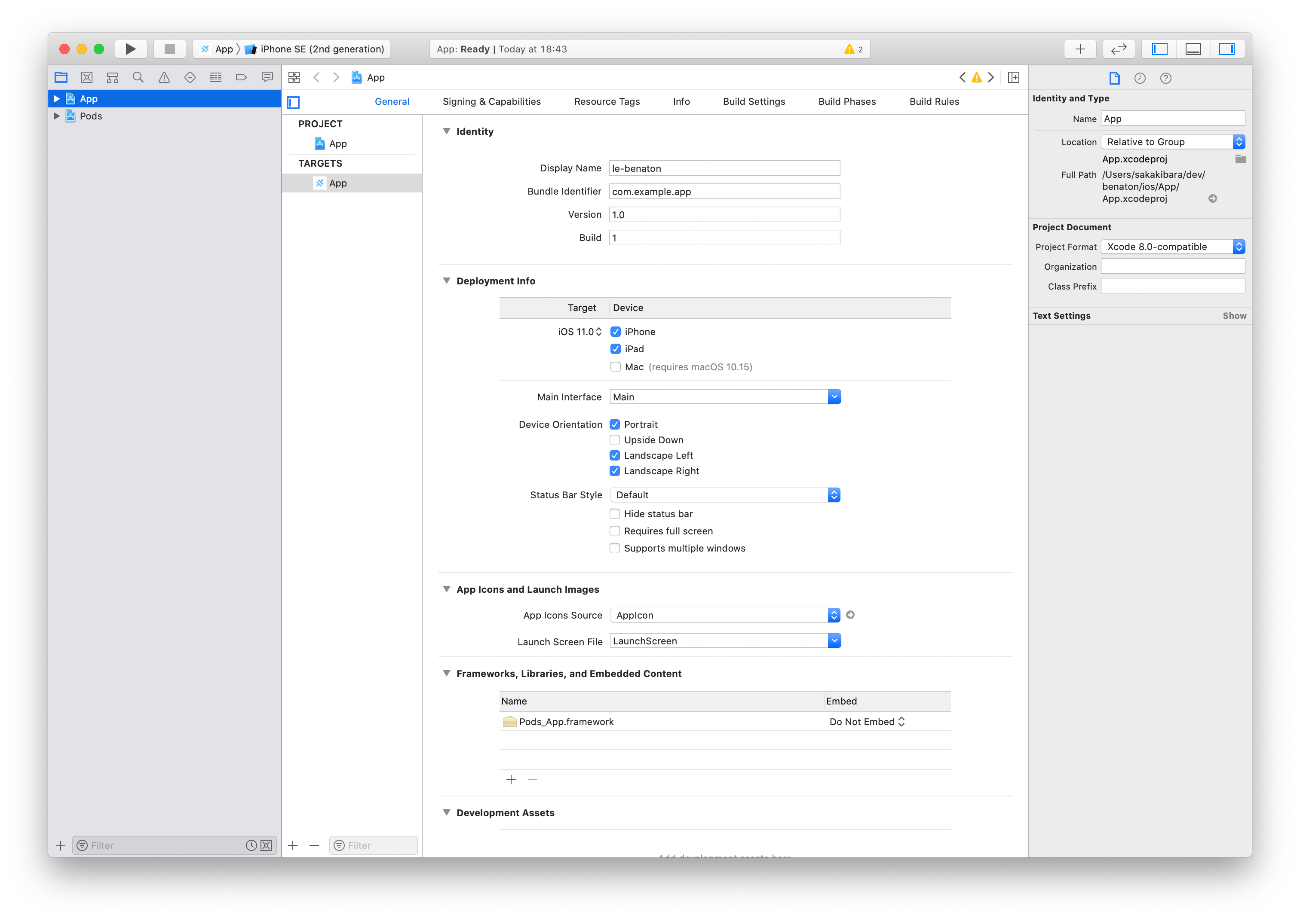This screenshot has width=1300, height=921.
Task: Open the Test navigator diamond icon
Action: (190, 77)
